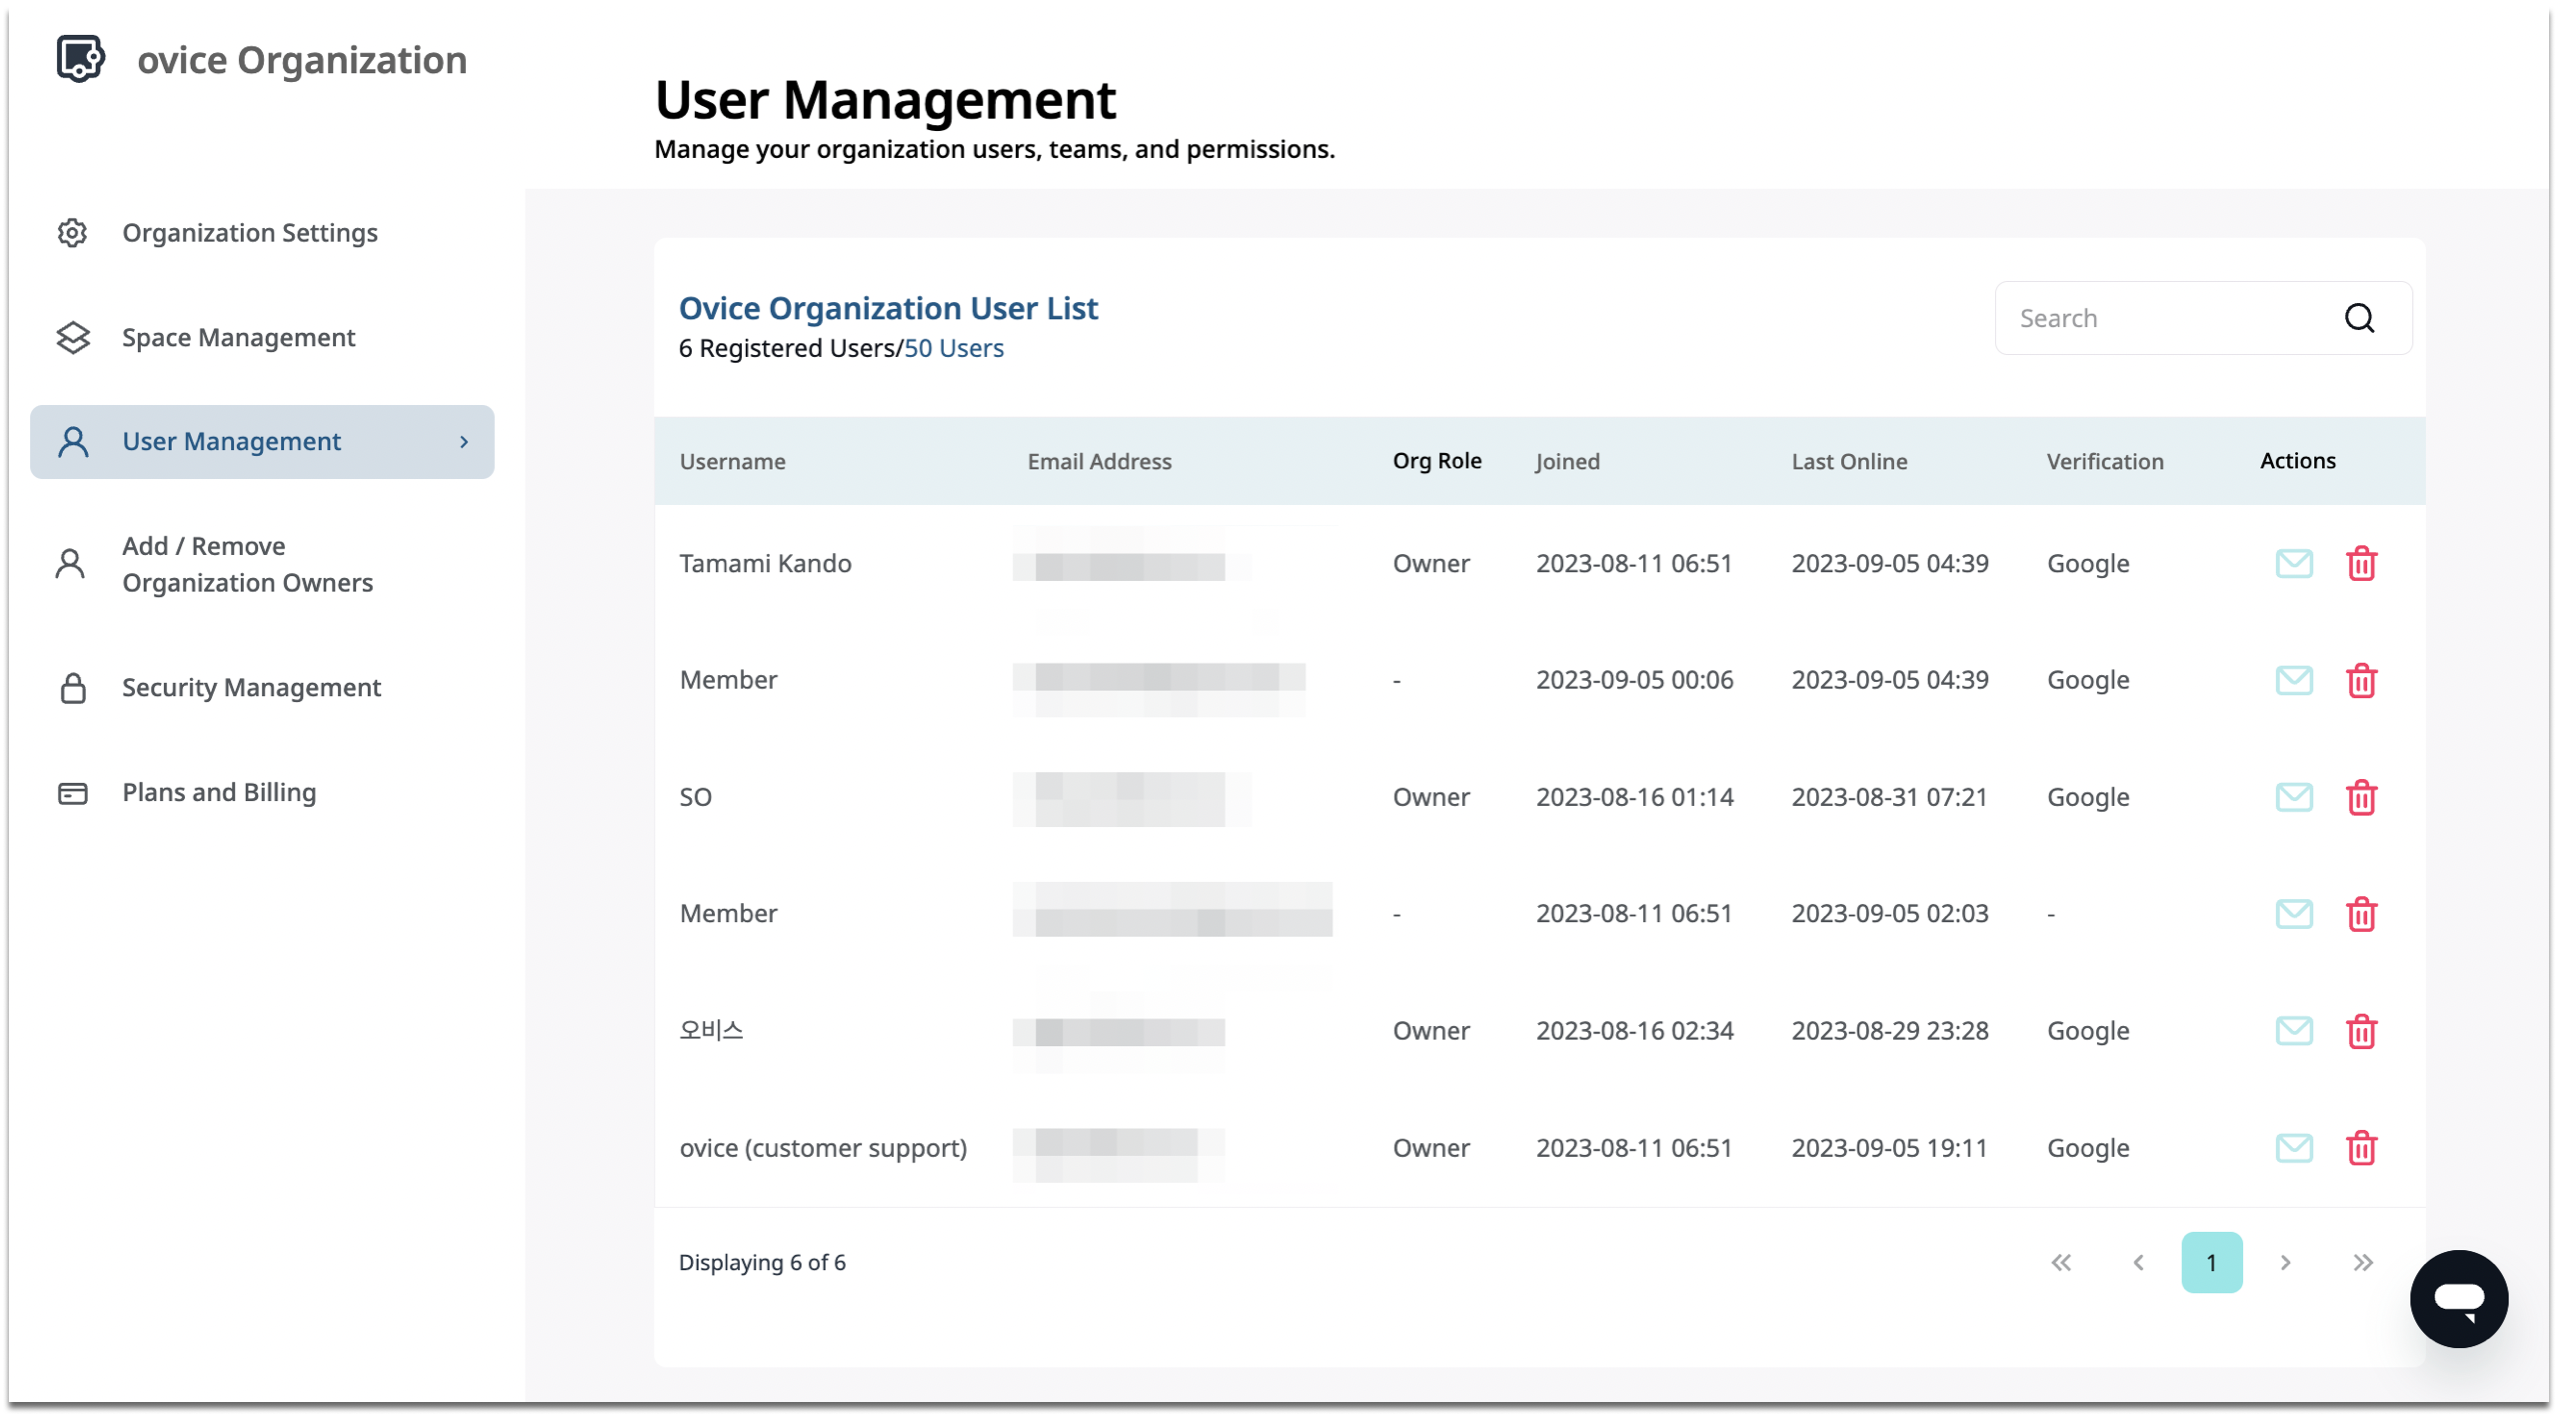Click the Actions column header

2297,461
